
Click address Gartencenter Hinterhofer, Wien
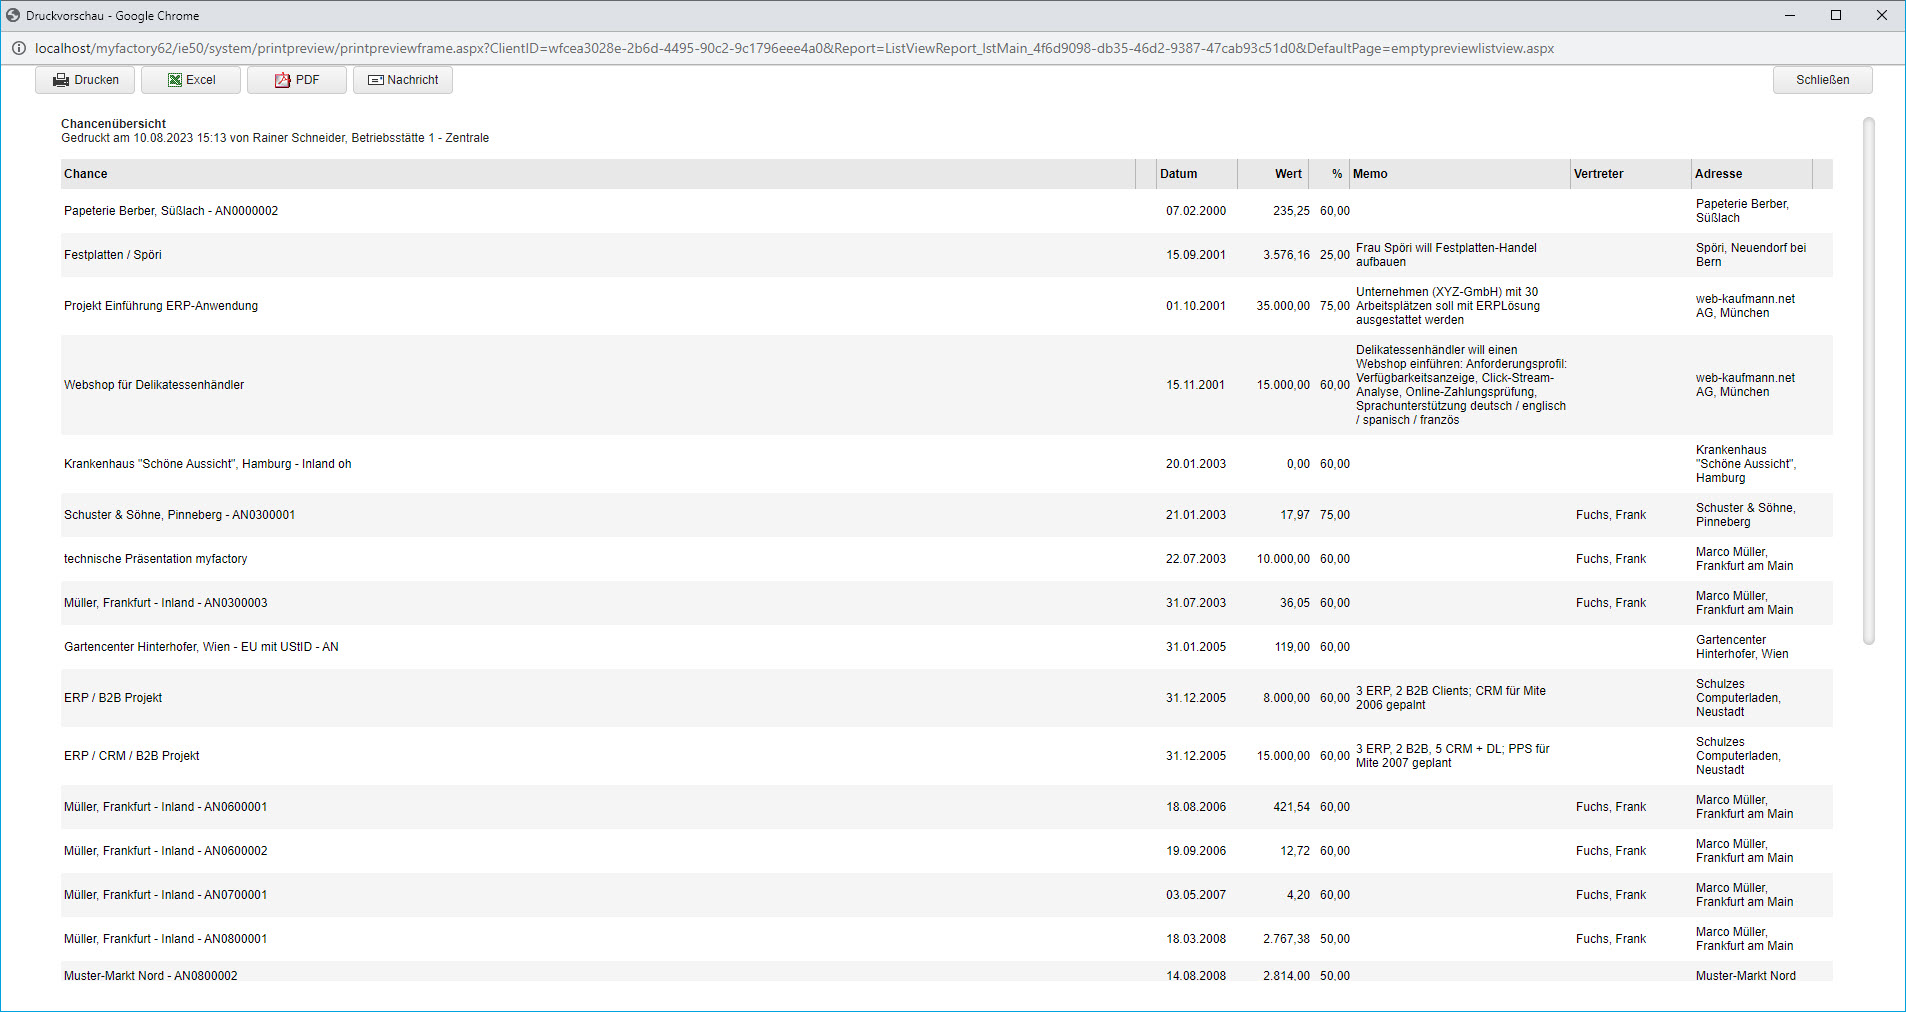(x=1742, y=647)
